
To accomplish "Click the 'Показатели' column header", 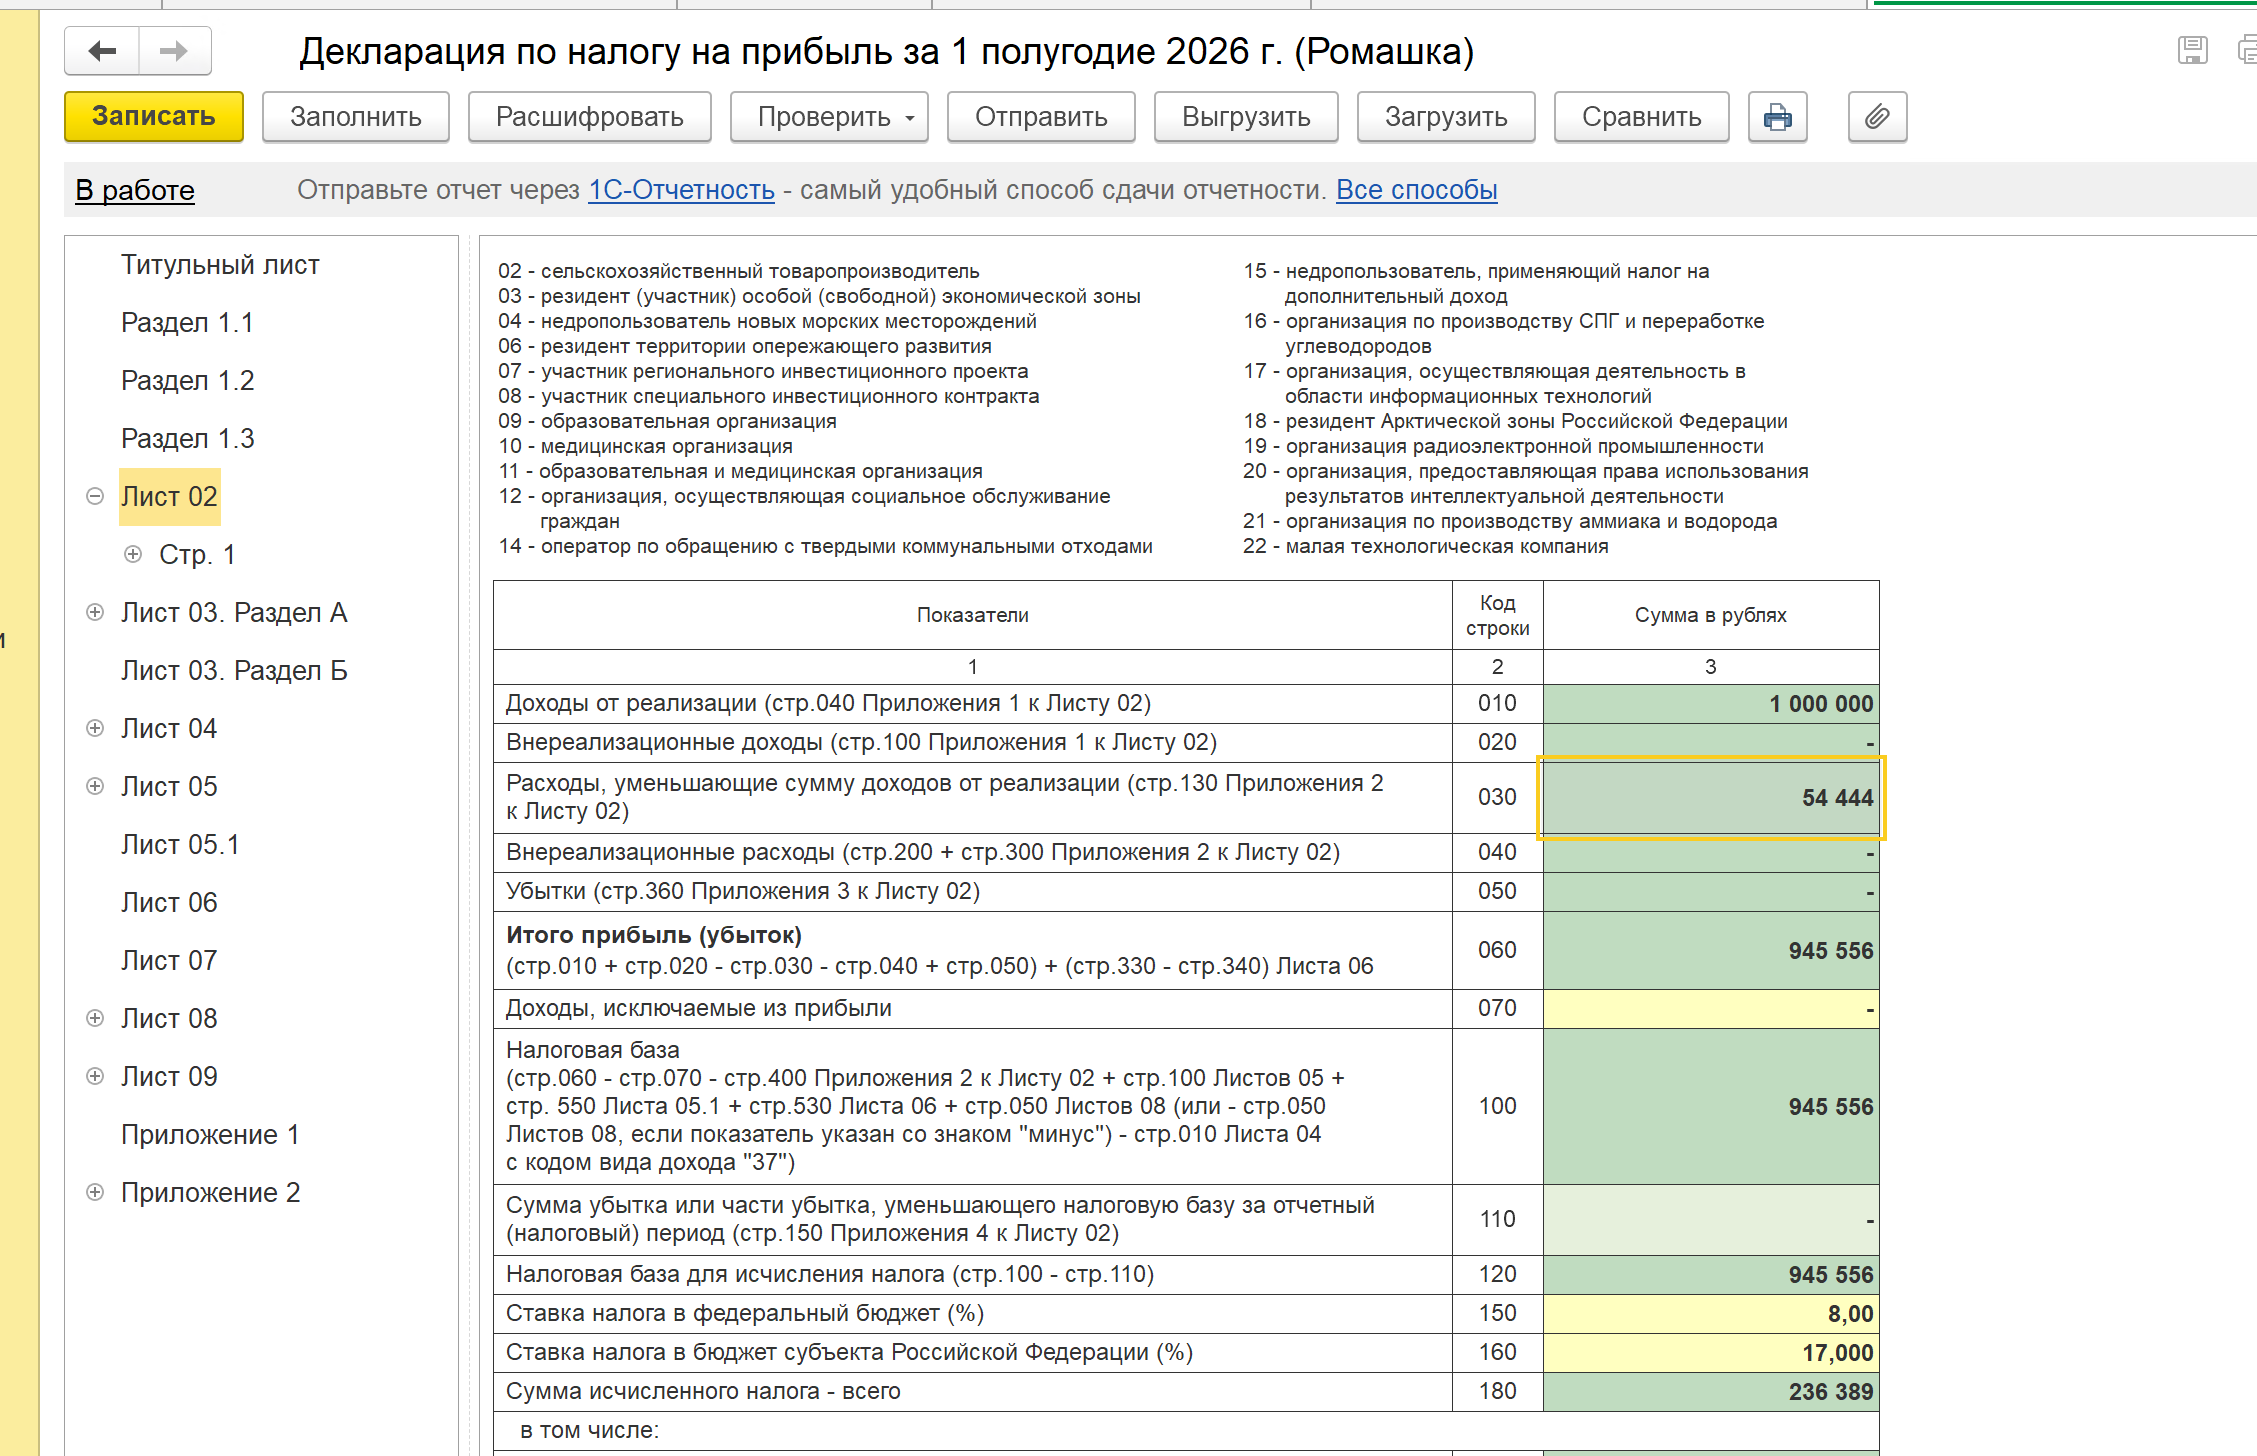I will [x=973, y=615].
